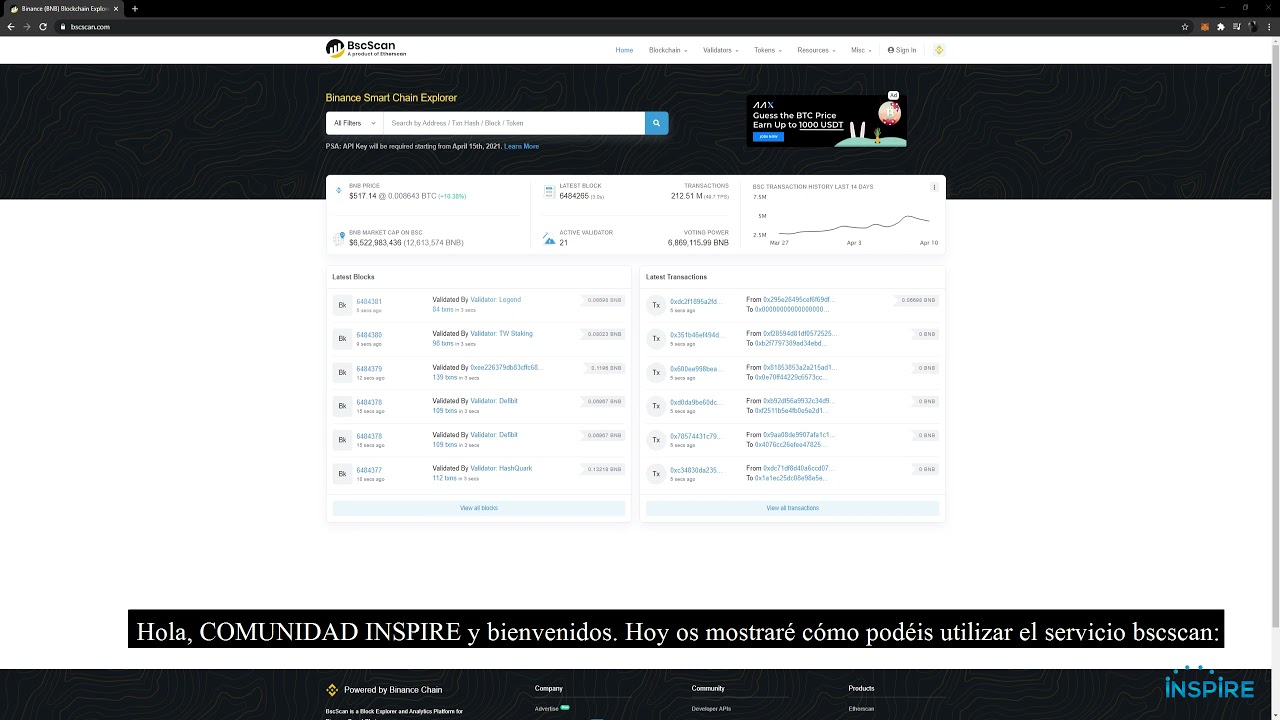Open From address 0xdc71df8d40a6ccd07
Image resolution: width=1280 pixels, height=720 pixels.
[797, 469]
